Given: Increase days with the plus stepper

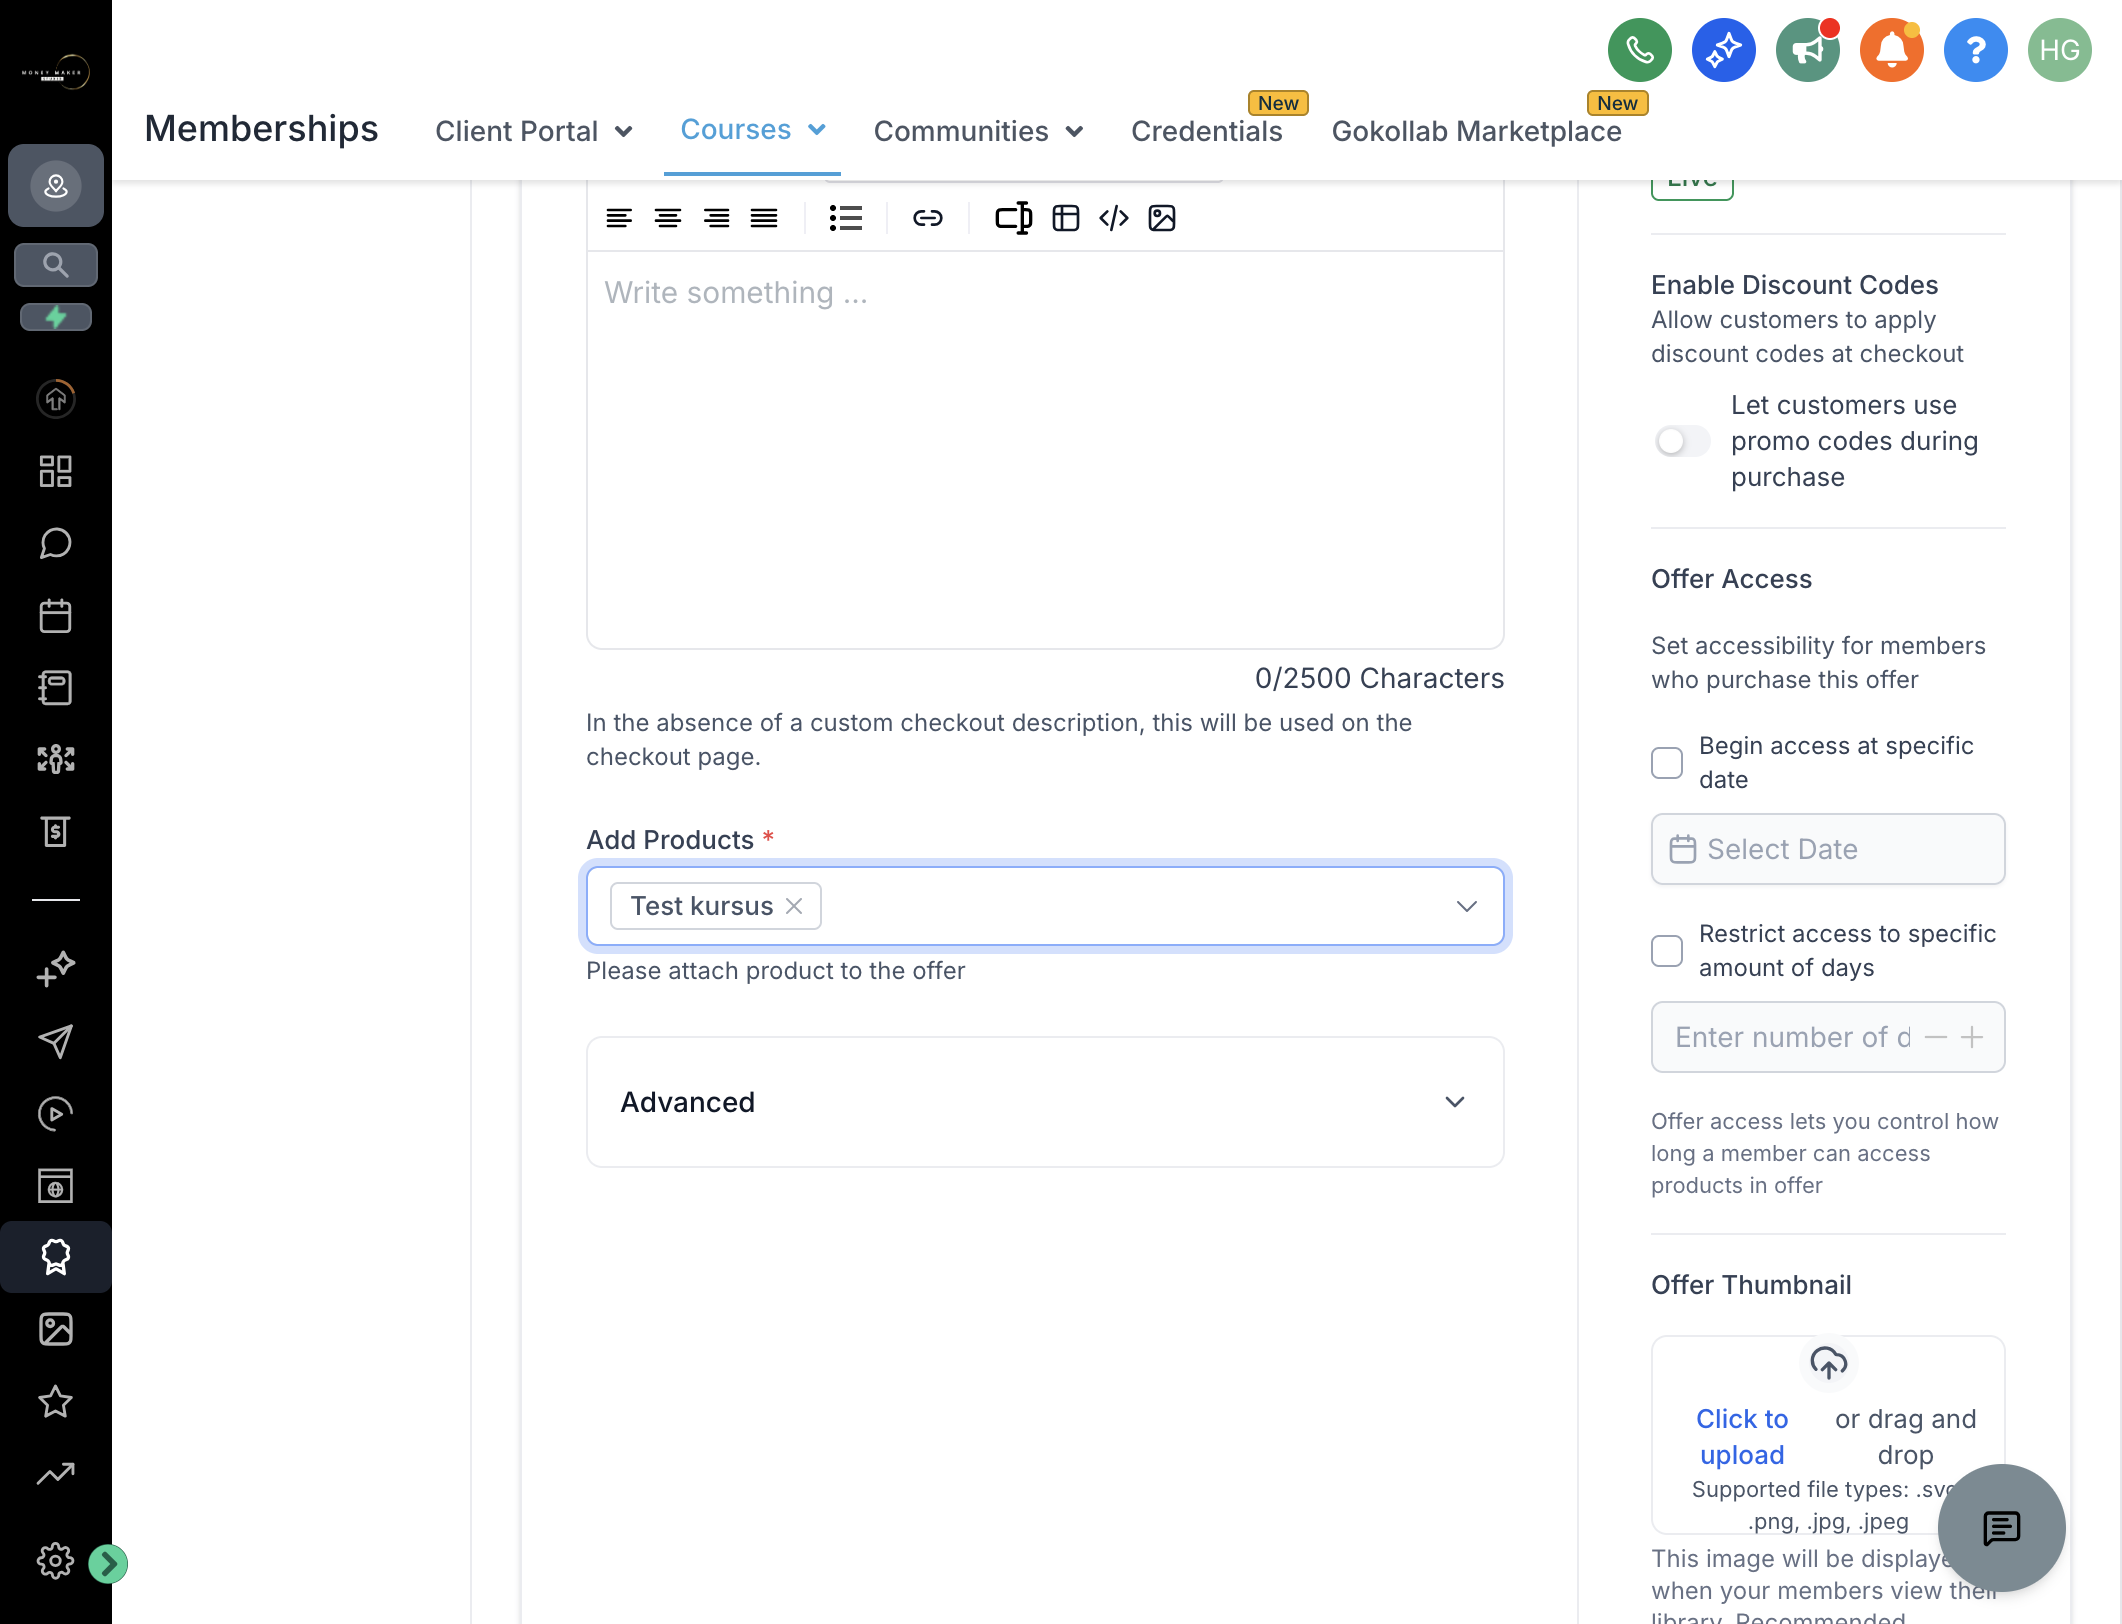Looking at the screenshot, I should 1972,1037.
